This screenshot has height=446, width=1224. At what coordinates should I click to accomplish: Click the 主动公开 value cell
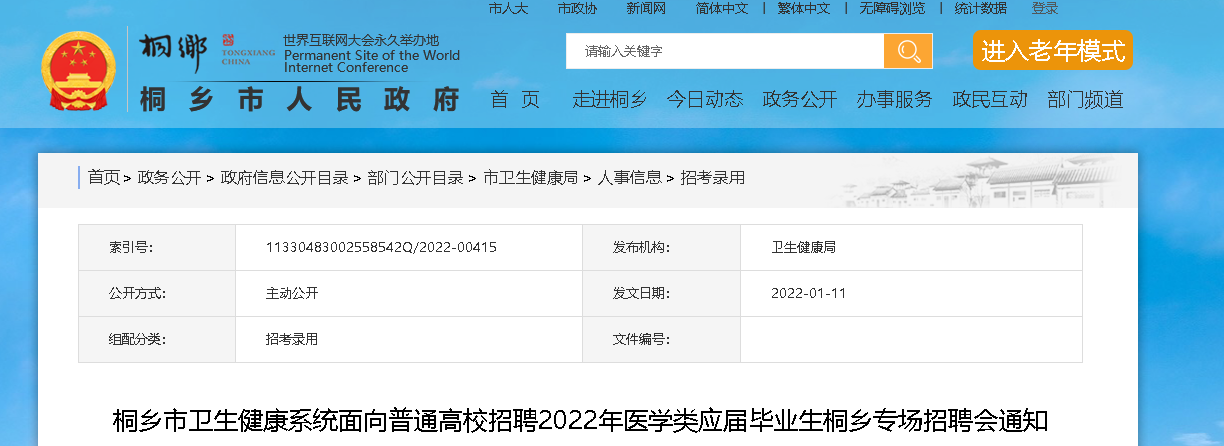click(x=409, y=293)
